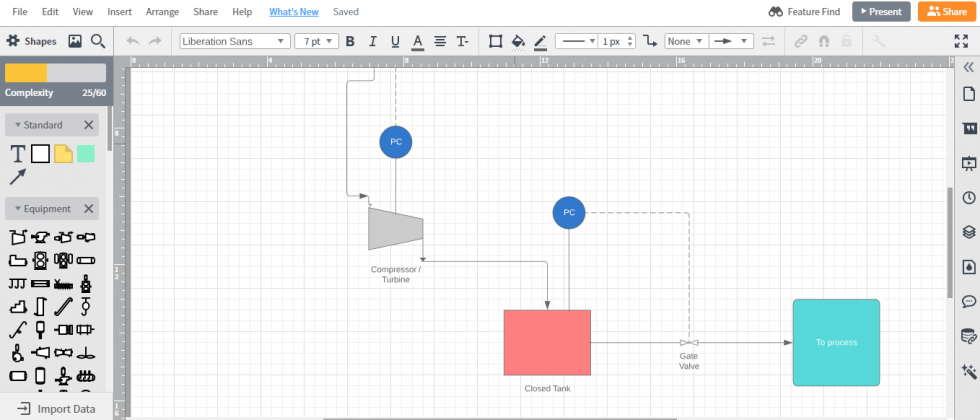Undo the last action
980x420 pixels.
click(x=132, y=41)
